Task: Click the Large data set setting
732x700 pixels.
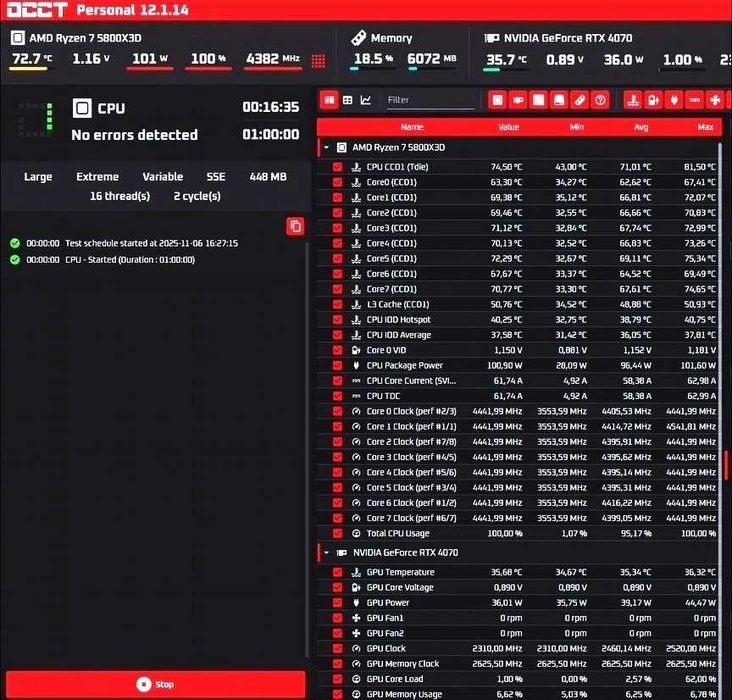Action: (x=38, y=177)
